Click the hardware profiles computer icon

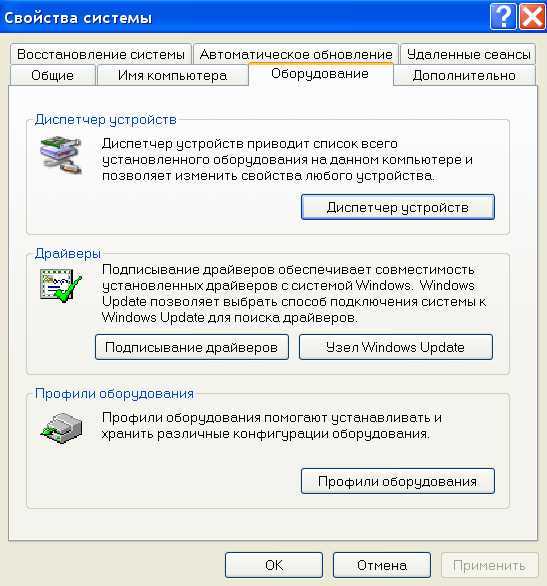61,428
